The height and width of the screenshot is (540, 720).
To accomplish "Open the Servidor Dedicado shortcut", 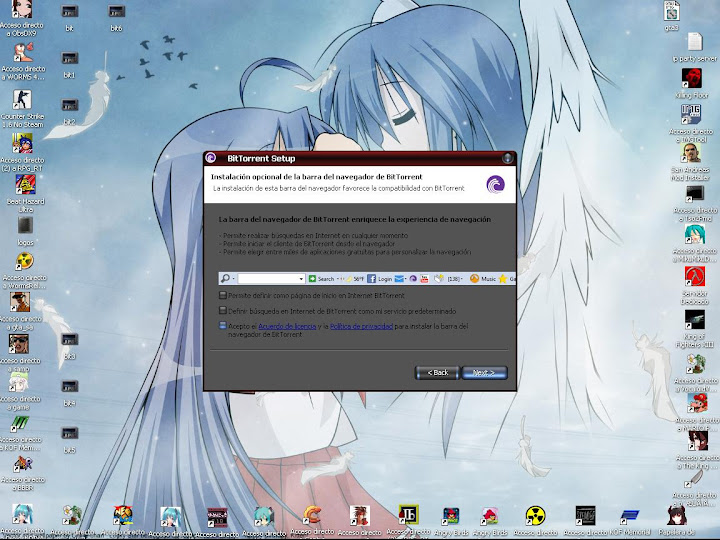I will (694, 276).
